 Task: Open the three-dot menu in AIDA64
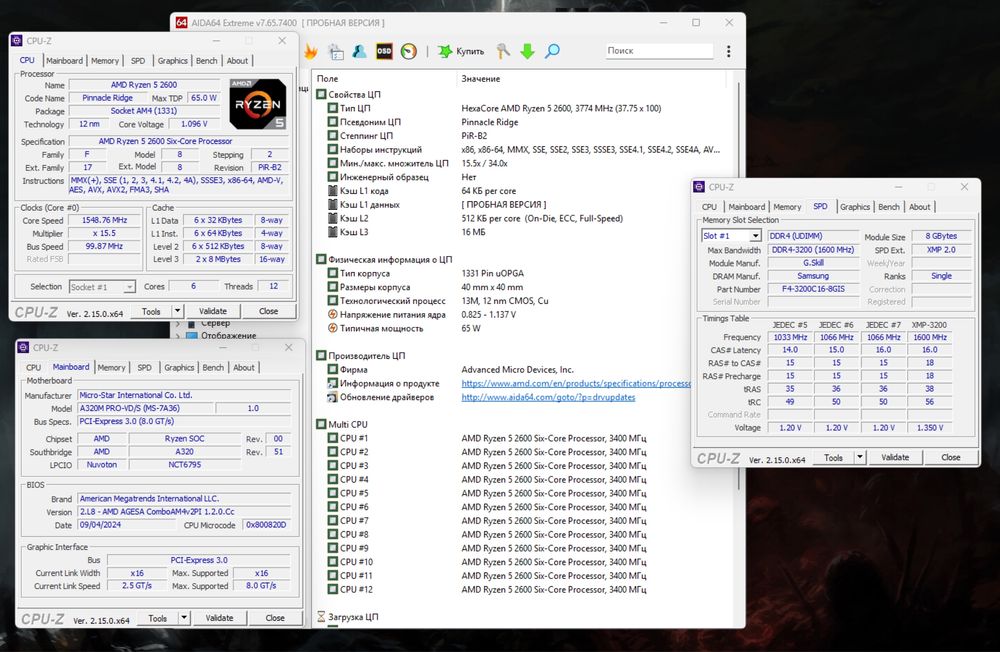pyautogui.click(x=728, y=51)
